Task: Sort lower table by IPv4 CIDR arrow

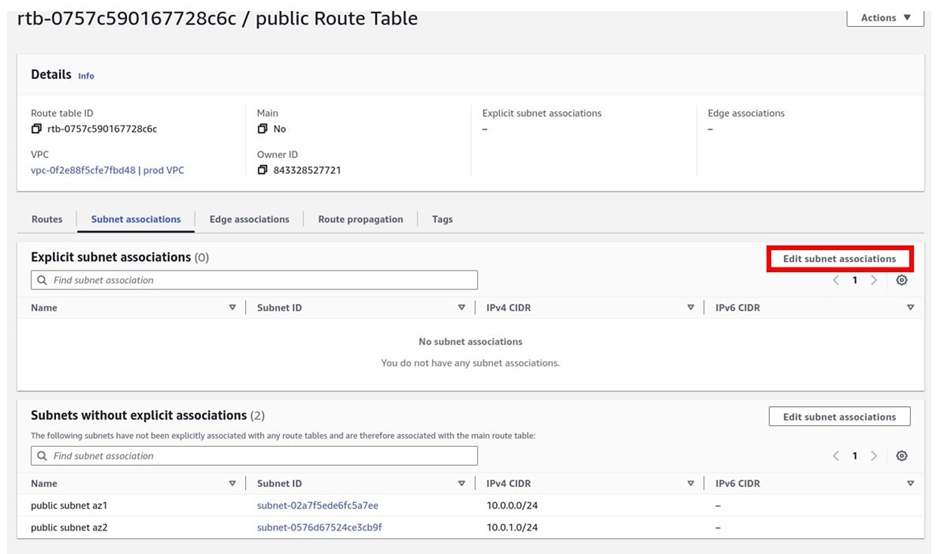Action: 691,483
